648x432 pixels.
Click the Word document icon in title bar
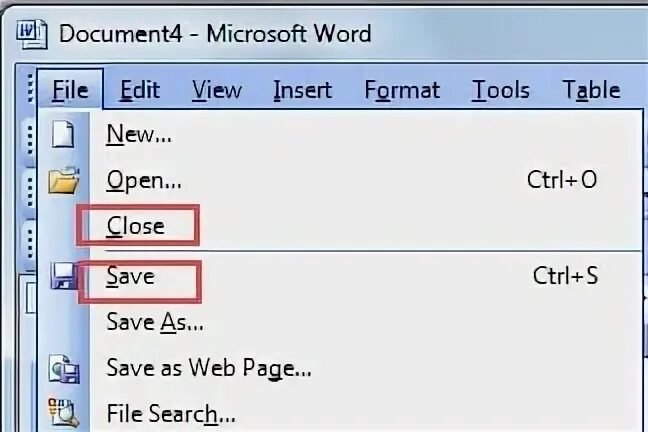(32, 34)
